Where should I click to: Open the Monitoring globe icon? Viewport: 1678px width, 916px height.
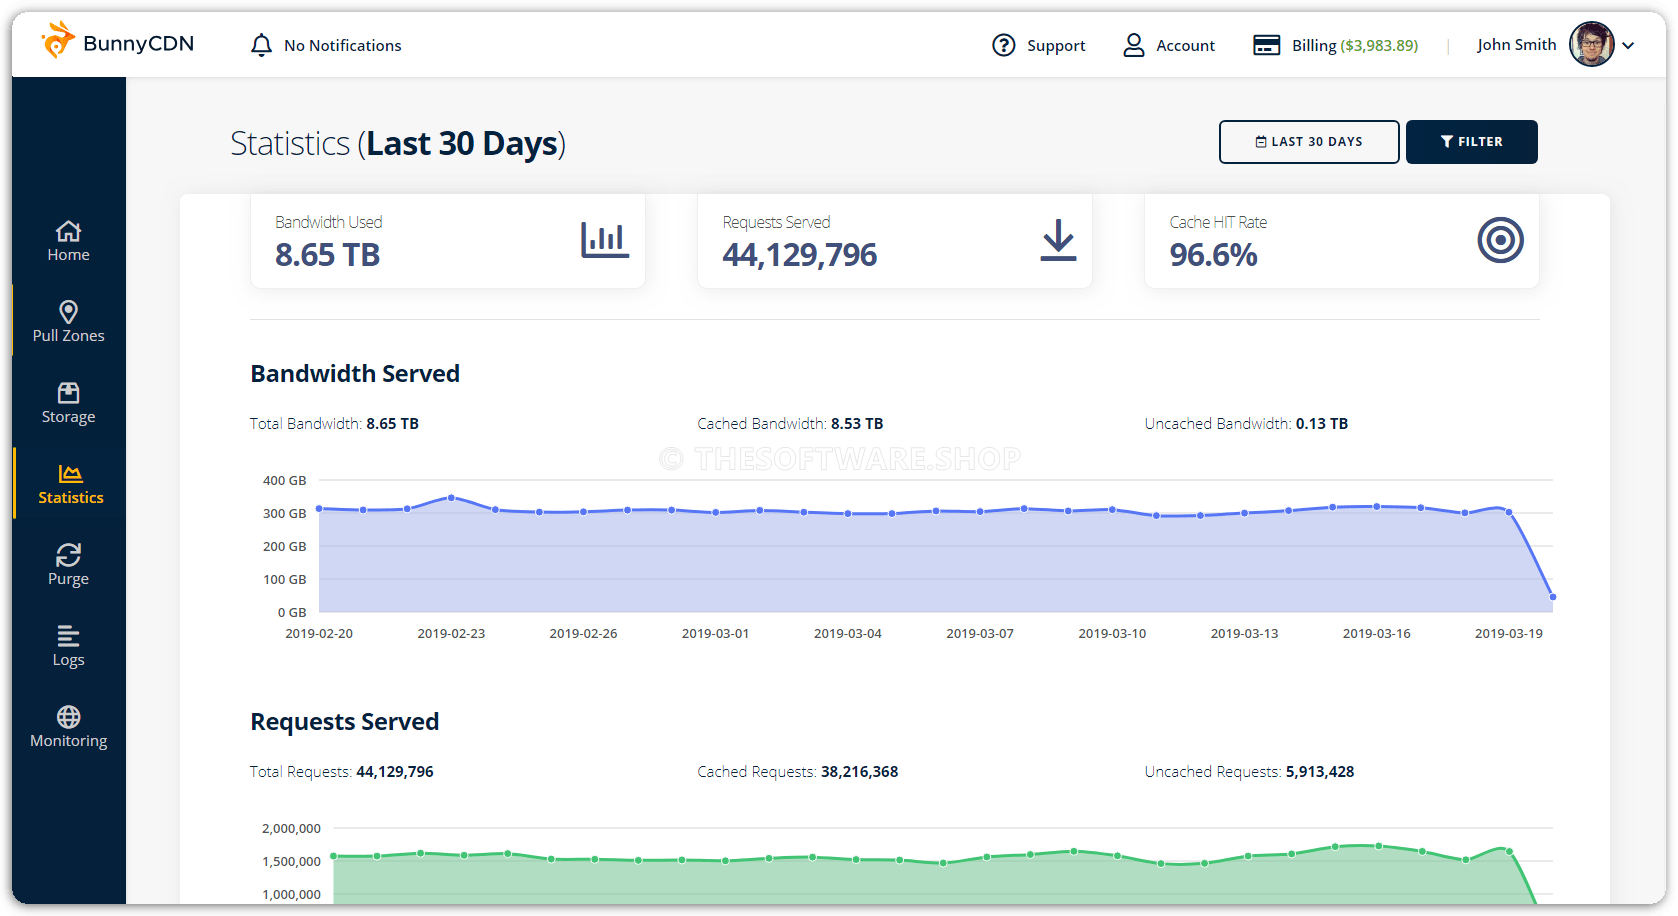coord(67,716)
